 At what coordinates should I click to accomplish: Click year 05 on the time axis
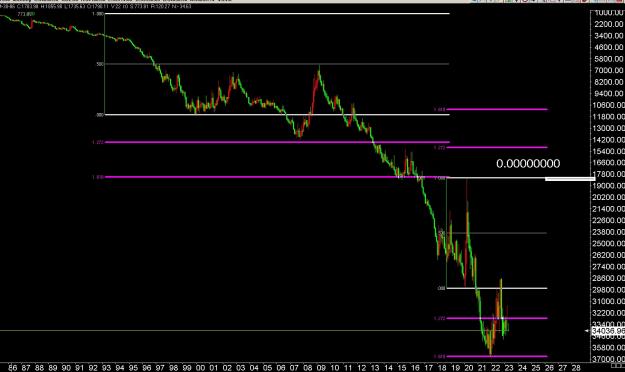tap(267, 368)
